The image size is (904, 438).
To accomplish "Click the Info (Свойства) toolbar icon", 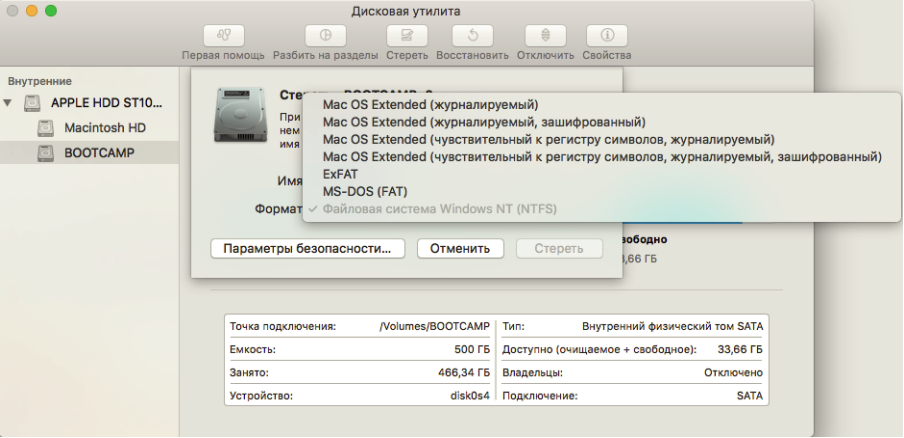I will (x=606, y=36).
